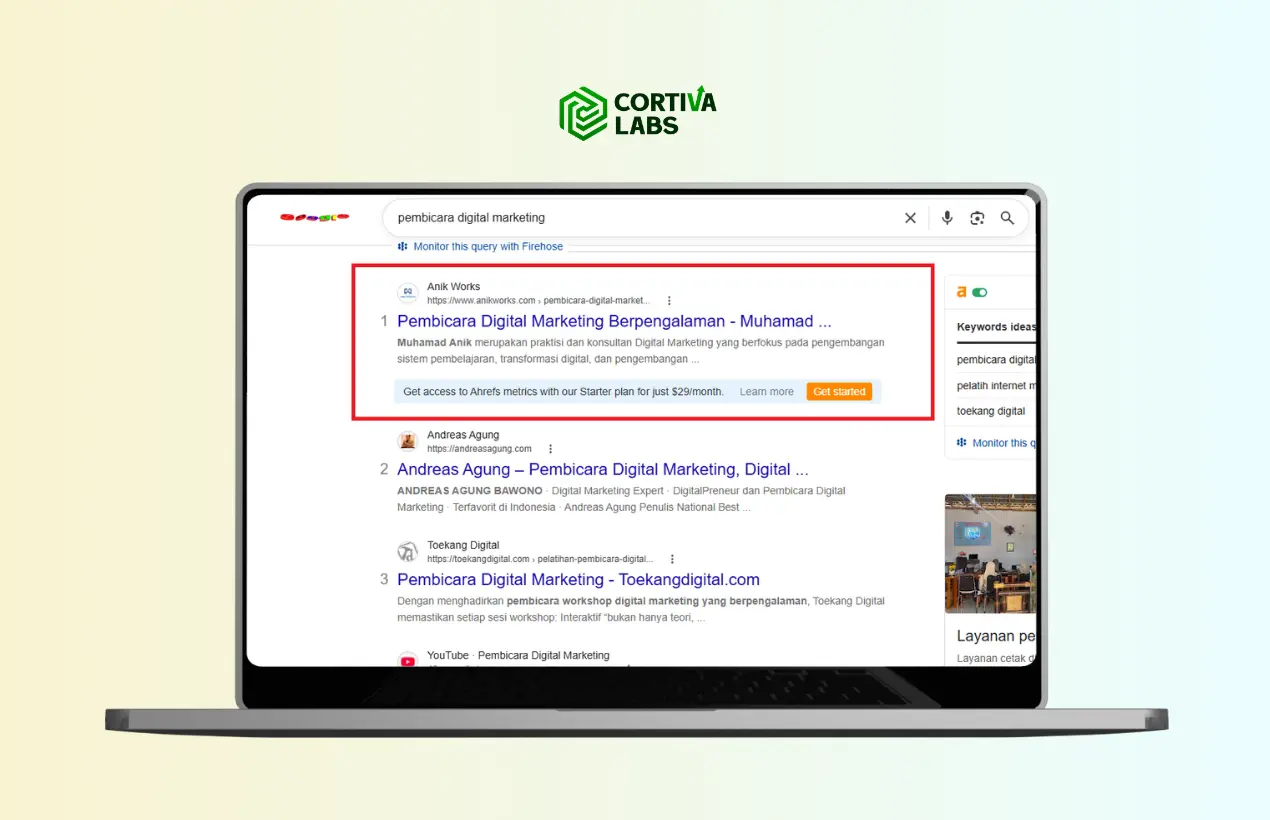1270x820 pixels.
Task: Click the Andreas Agung site favicon
Action: [407, 442]
